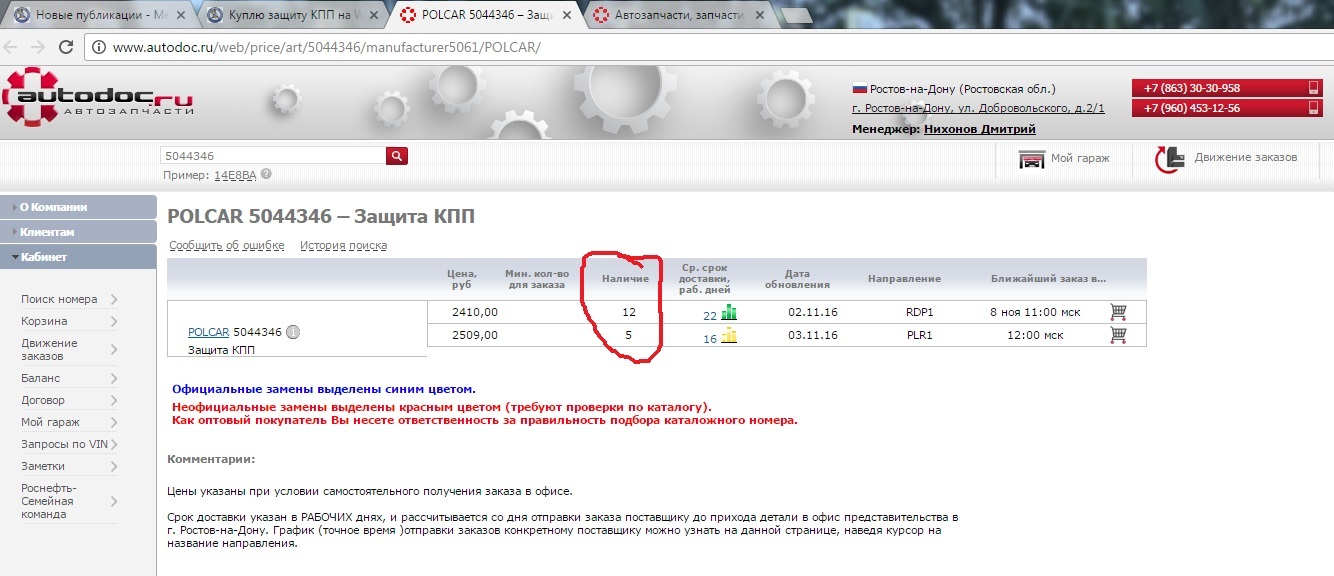The width and height of the screenshot is (1334, 576).
Task: Click the delivery time value 16
Action: (710, 338)
